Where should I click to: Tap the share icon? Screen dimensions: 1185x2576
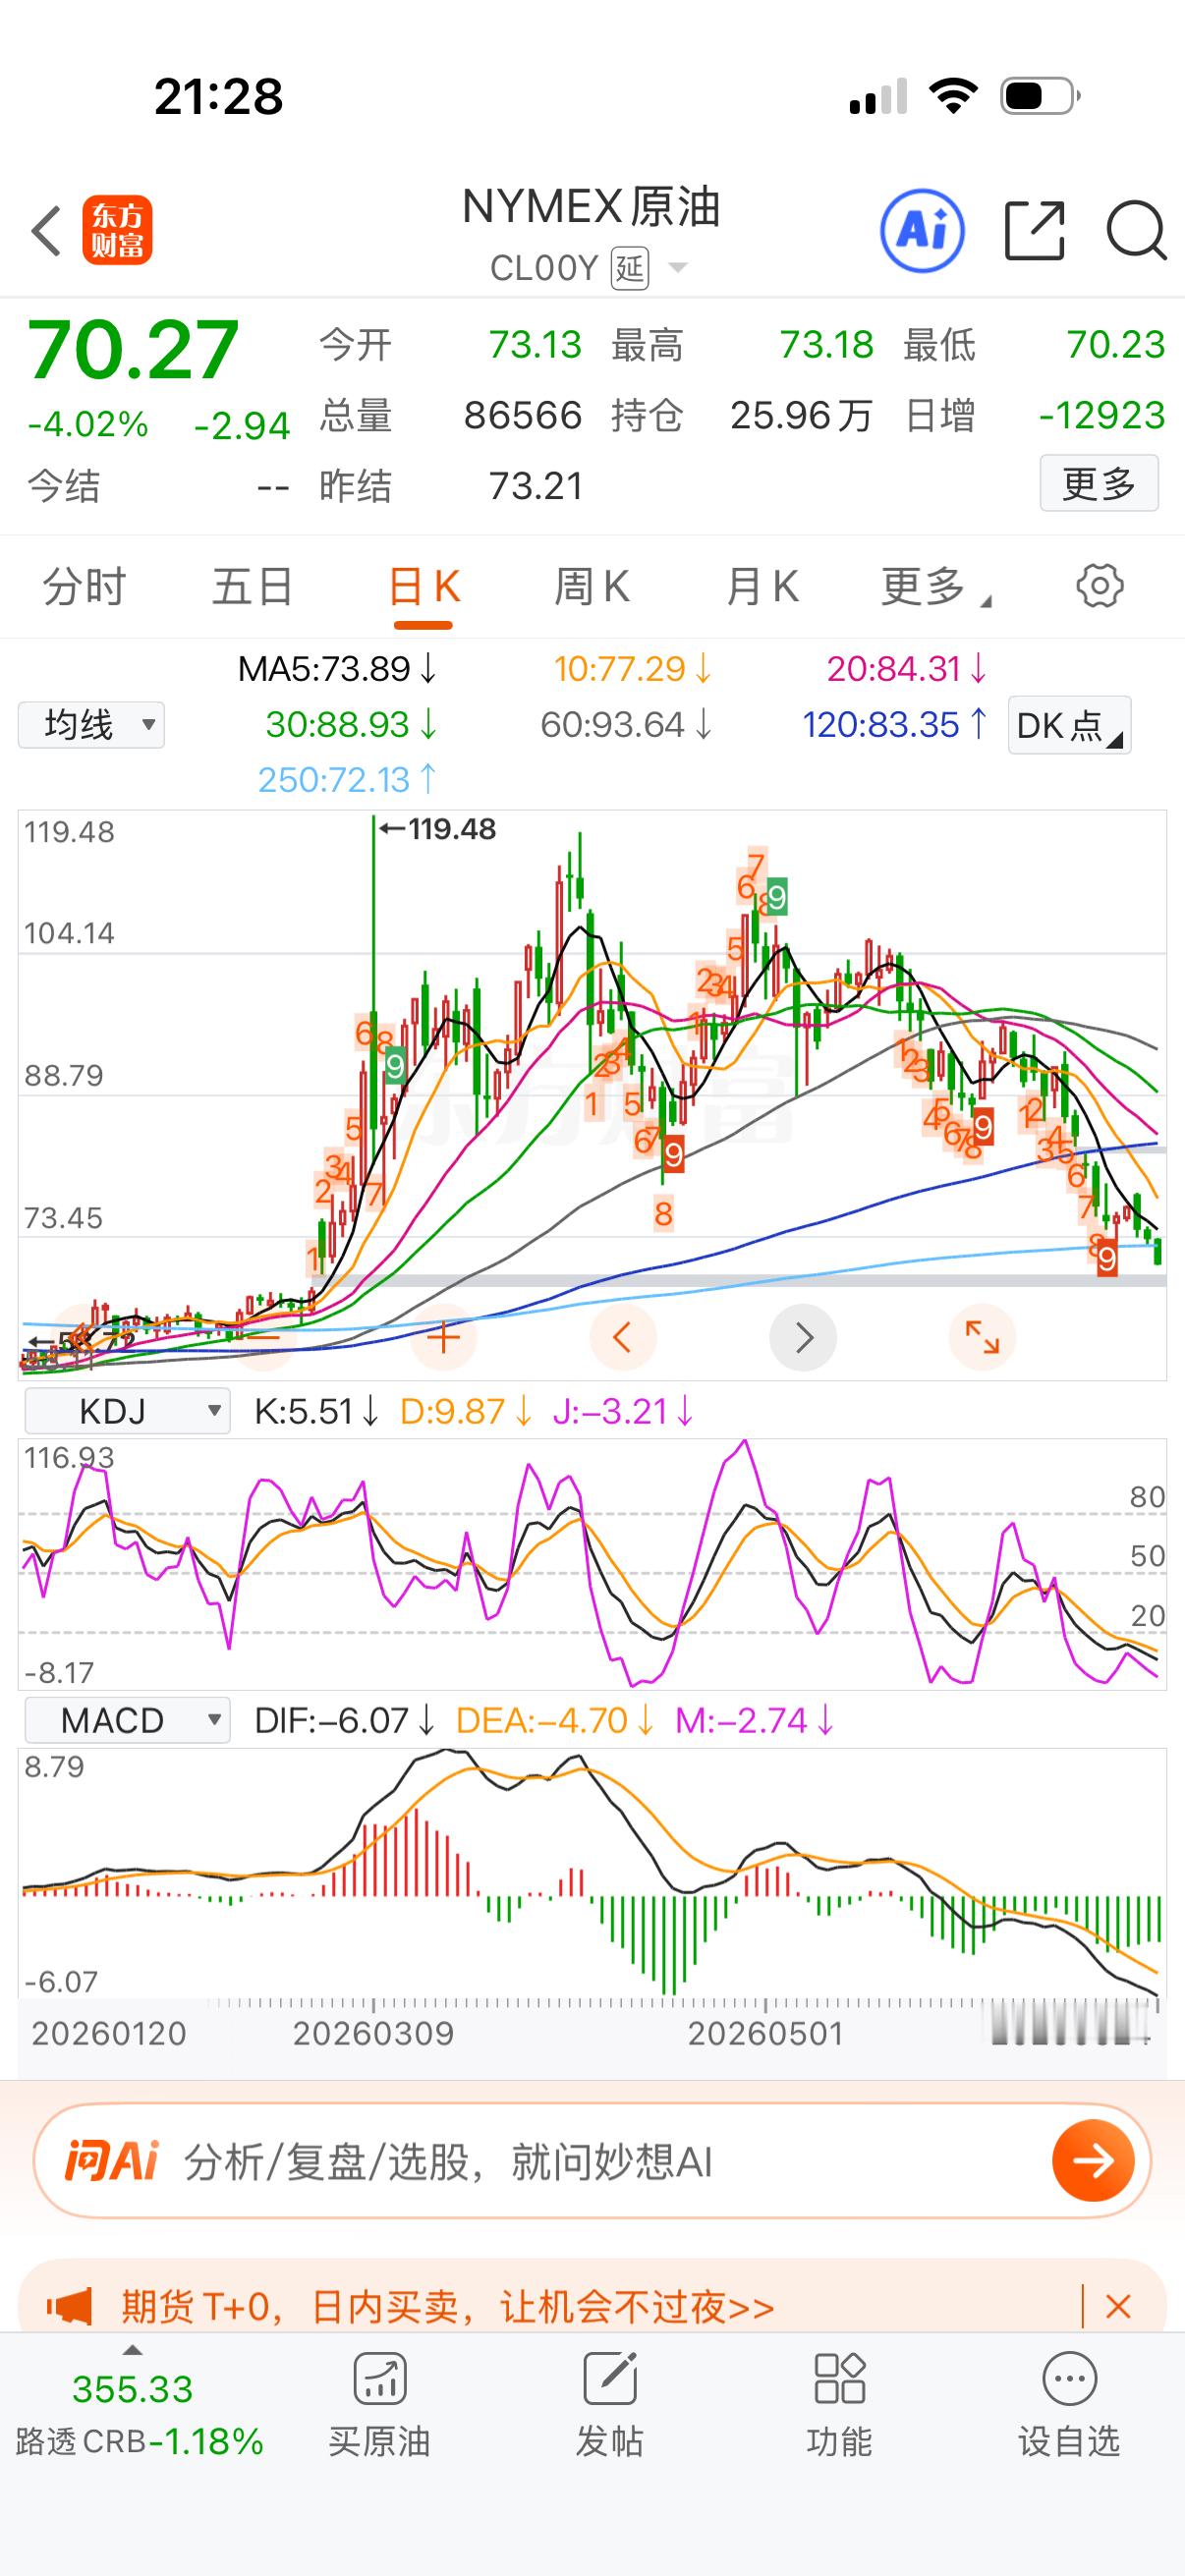[1034, 231]
